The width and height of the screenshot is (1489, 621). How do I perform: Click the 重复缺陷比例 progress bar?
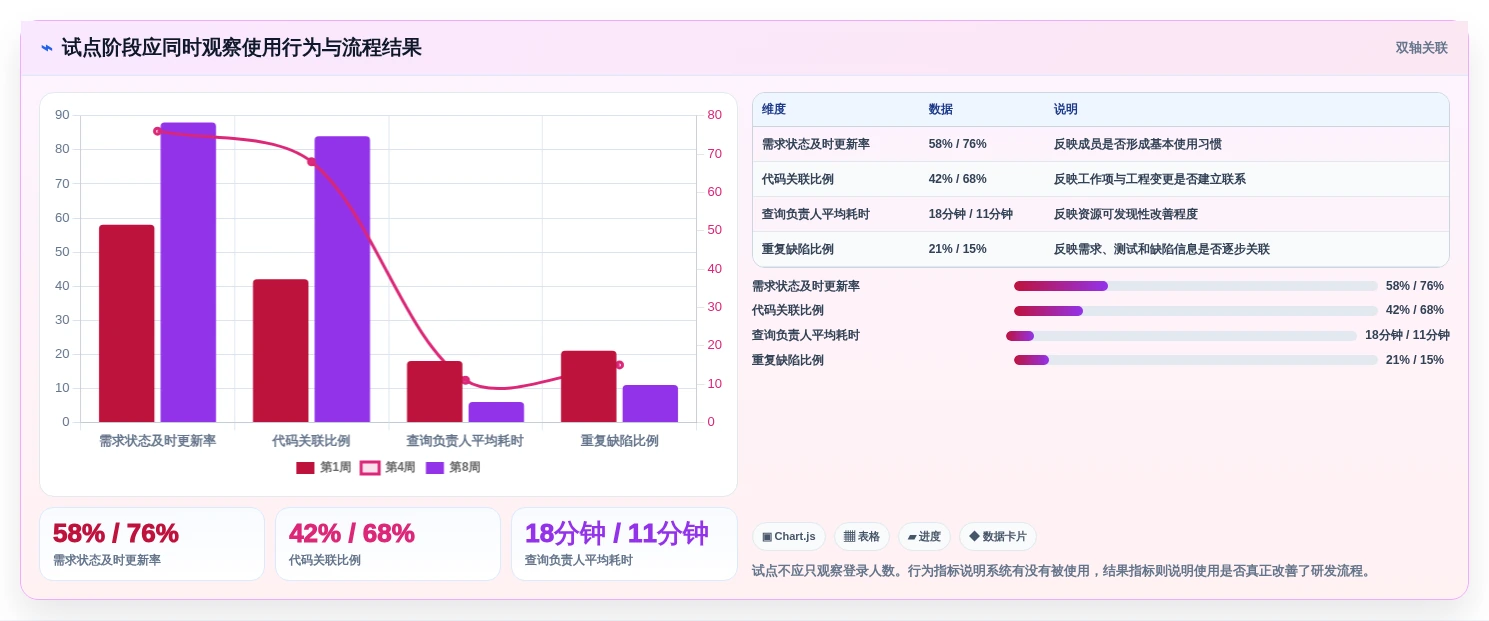click(1195, 360)
